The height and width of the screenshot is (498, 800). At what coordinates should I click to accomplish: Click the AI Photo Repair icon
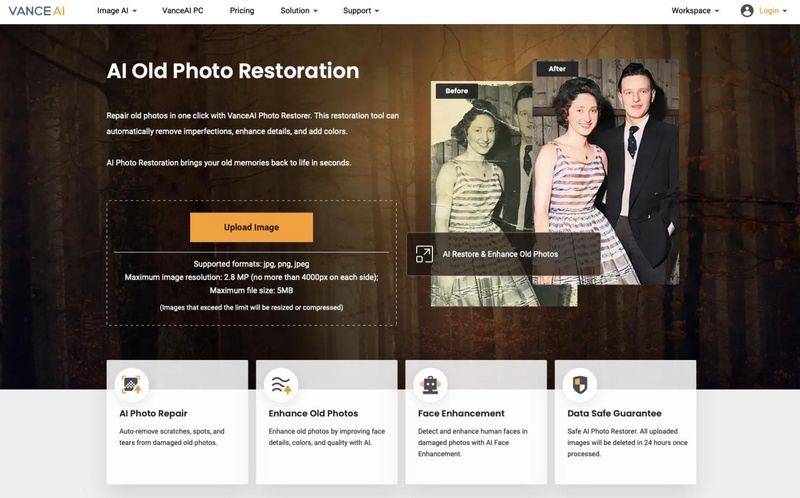pos(132,385)
